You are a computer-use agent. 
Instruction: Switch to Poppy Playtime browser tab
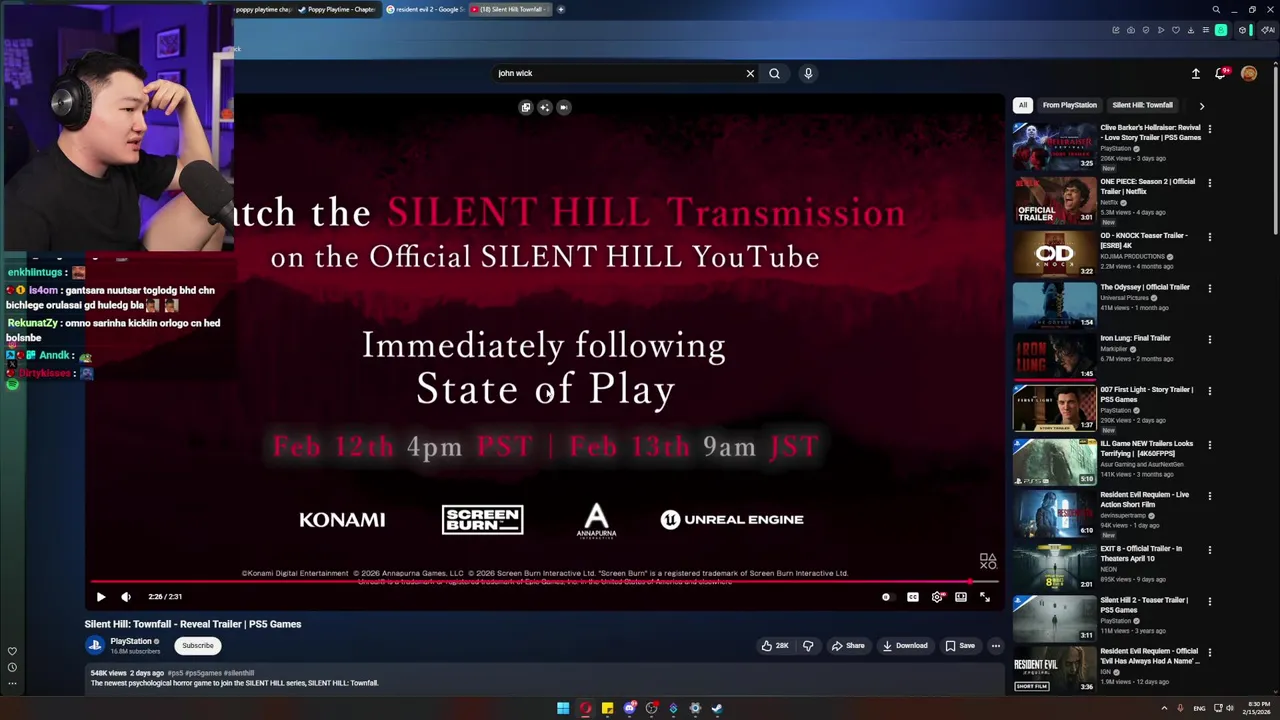click(x=337, y=9)
